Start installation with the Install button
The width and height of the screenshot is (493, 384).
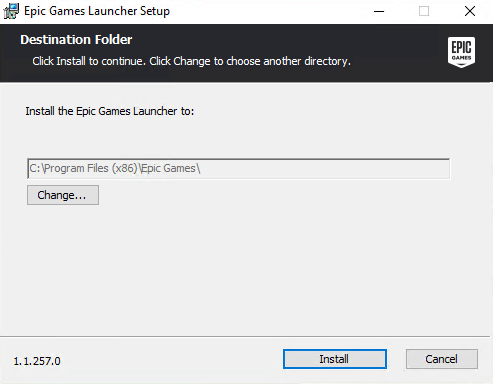[x=335, y=359]
